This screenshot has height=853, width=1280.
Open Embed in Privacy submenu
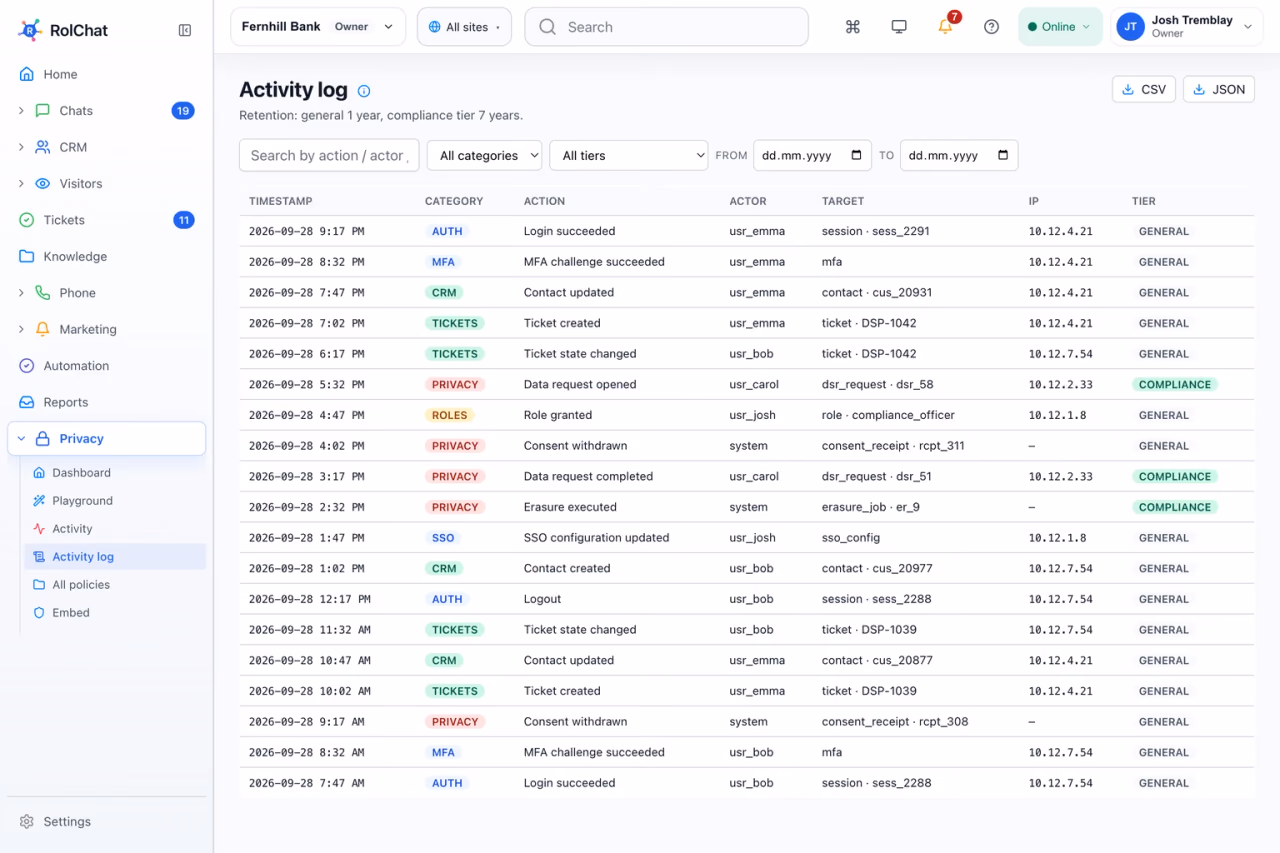point(115,613)
